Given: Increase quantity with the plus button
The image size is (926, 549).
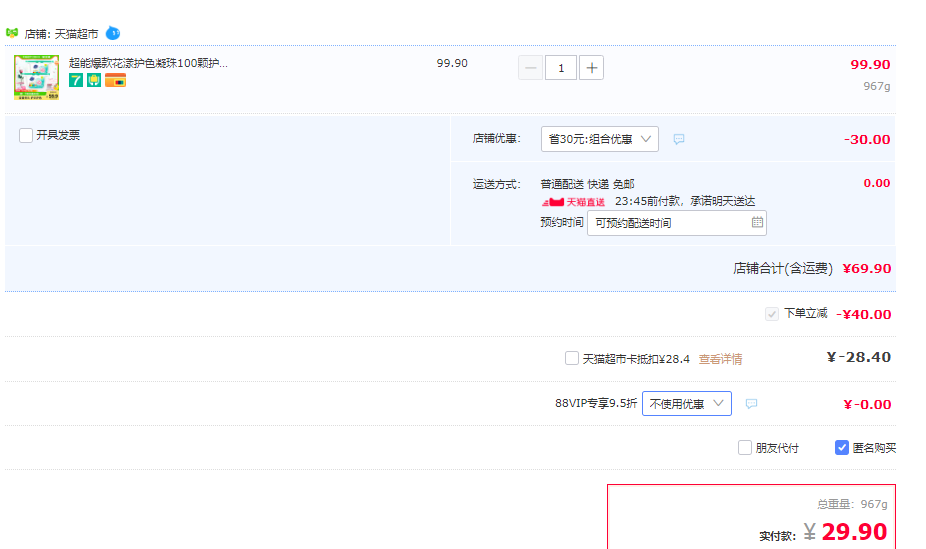Looking at the screenshot, I should coord(592,68).
